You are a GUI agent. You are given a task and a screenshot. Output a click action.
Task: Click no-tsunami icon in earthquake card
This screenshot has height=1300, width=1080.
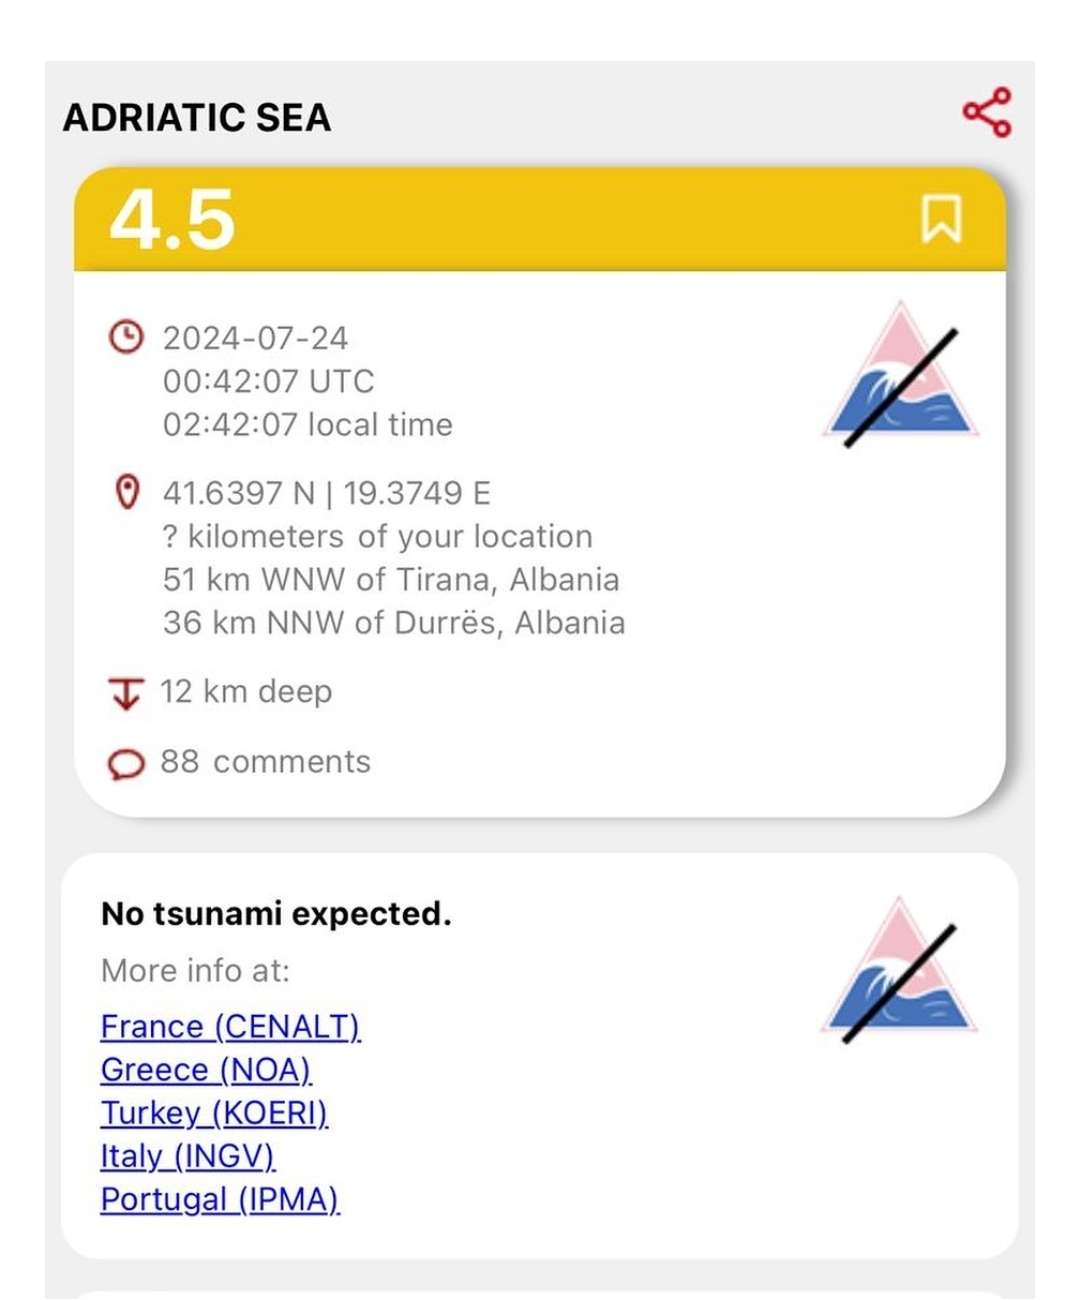coord(901,374)
